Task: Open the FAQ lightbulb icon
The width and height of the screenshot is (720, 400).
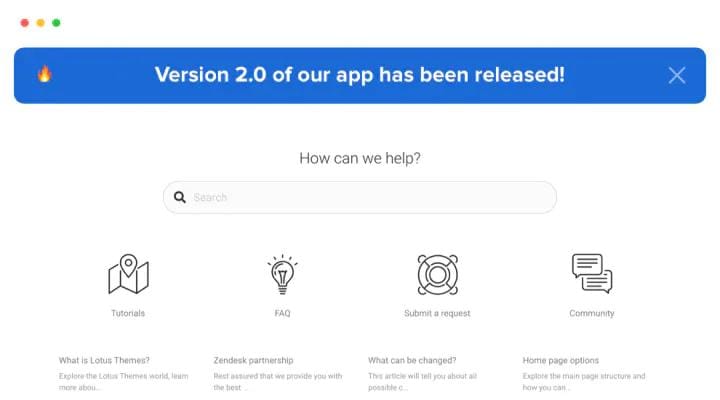Action: [282, 274]
